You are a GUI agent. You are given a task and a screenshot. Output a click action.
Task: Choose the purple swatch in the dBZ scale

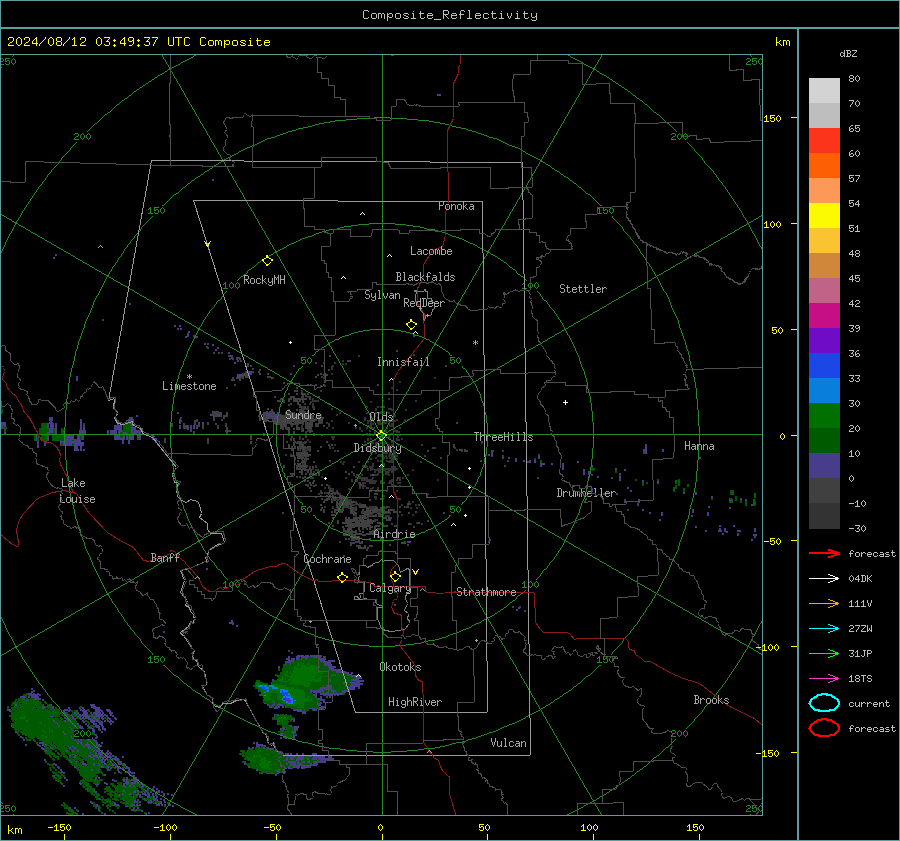[824, 340]
